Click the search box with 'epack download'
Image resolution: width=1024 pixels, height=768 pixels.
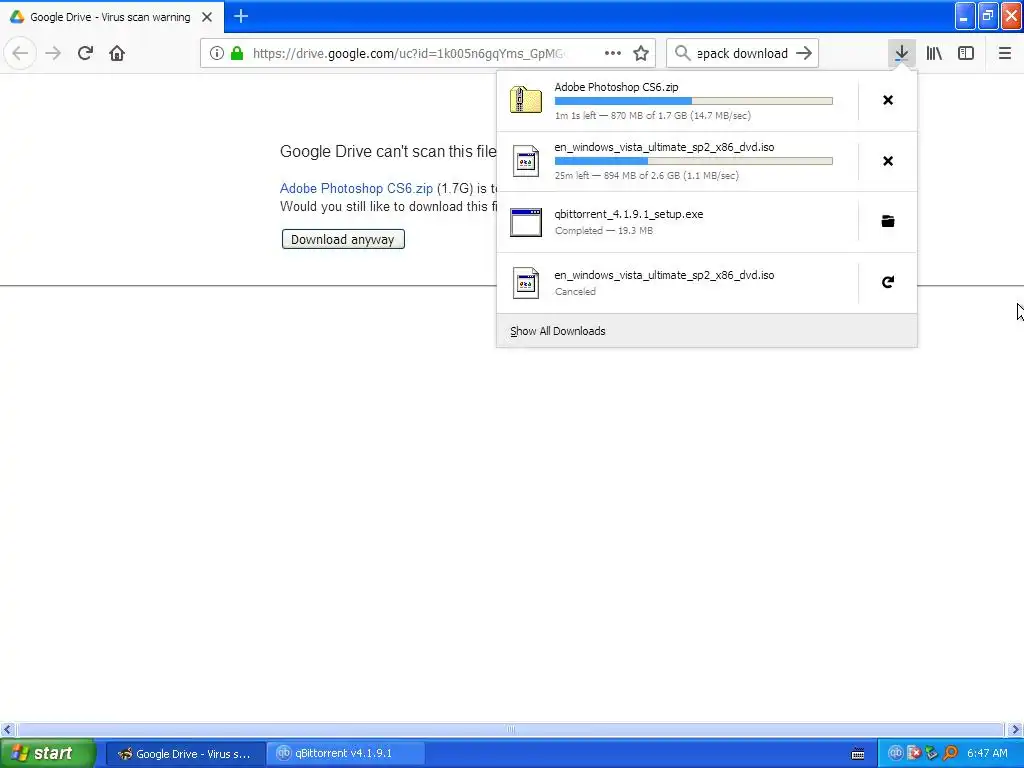point(742,53)
